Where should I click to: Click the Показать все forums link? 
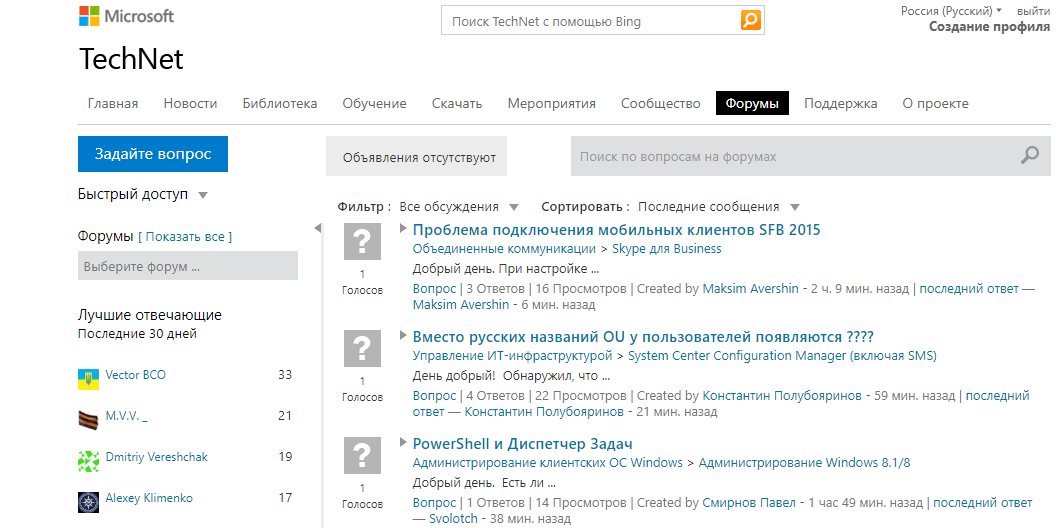[x=185, y=237]
